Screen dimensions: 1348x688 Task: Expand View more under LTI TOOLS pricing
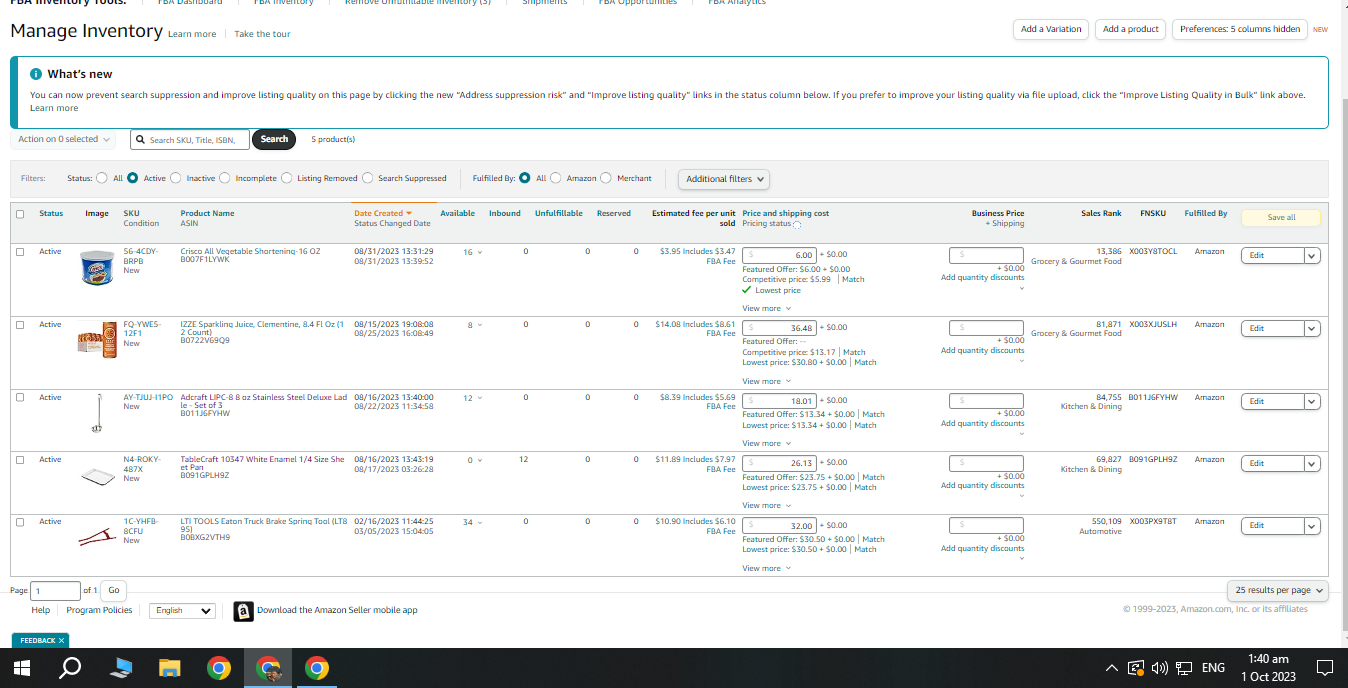tap(766, 568)
